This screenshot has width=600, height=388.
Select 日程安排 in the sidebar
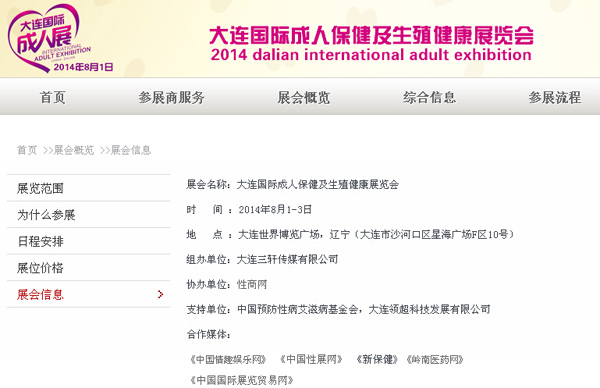point(88,241)
